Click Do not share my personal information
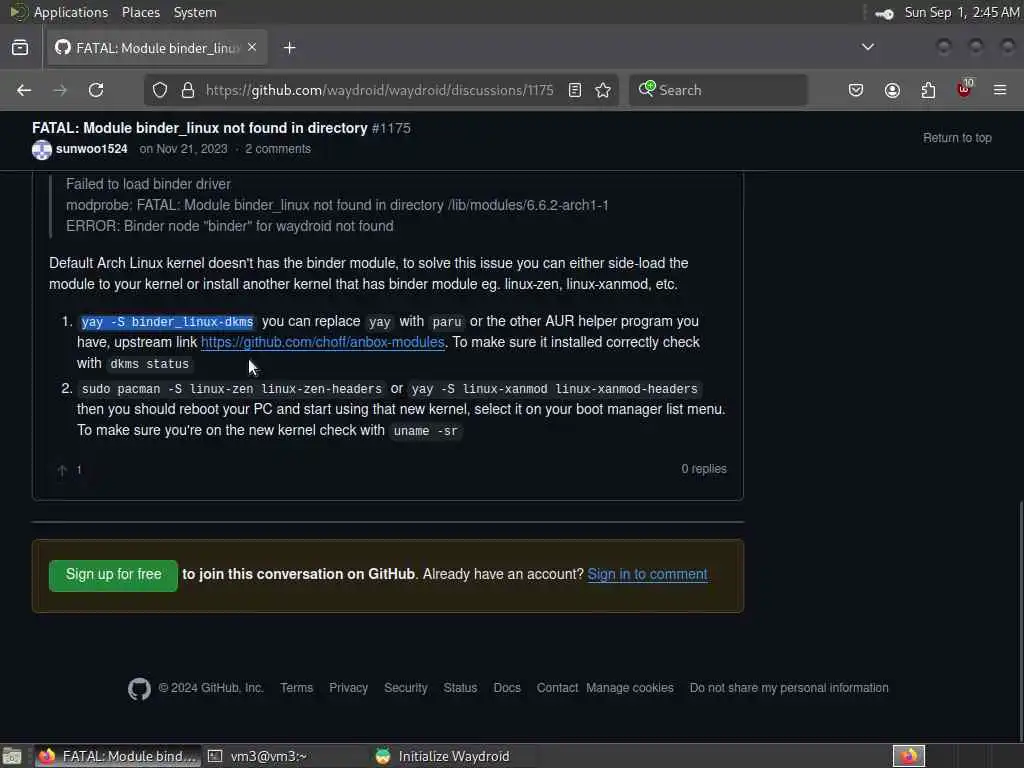Viewport: 1024px width, 768px height. [x=789, y=688]
